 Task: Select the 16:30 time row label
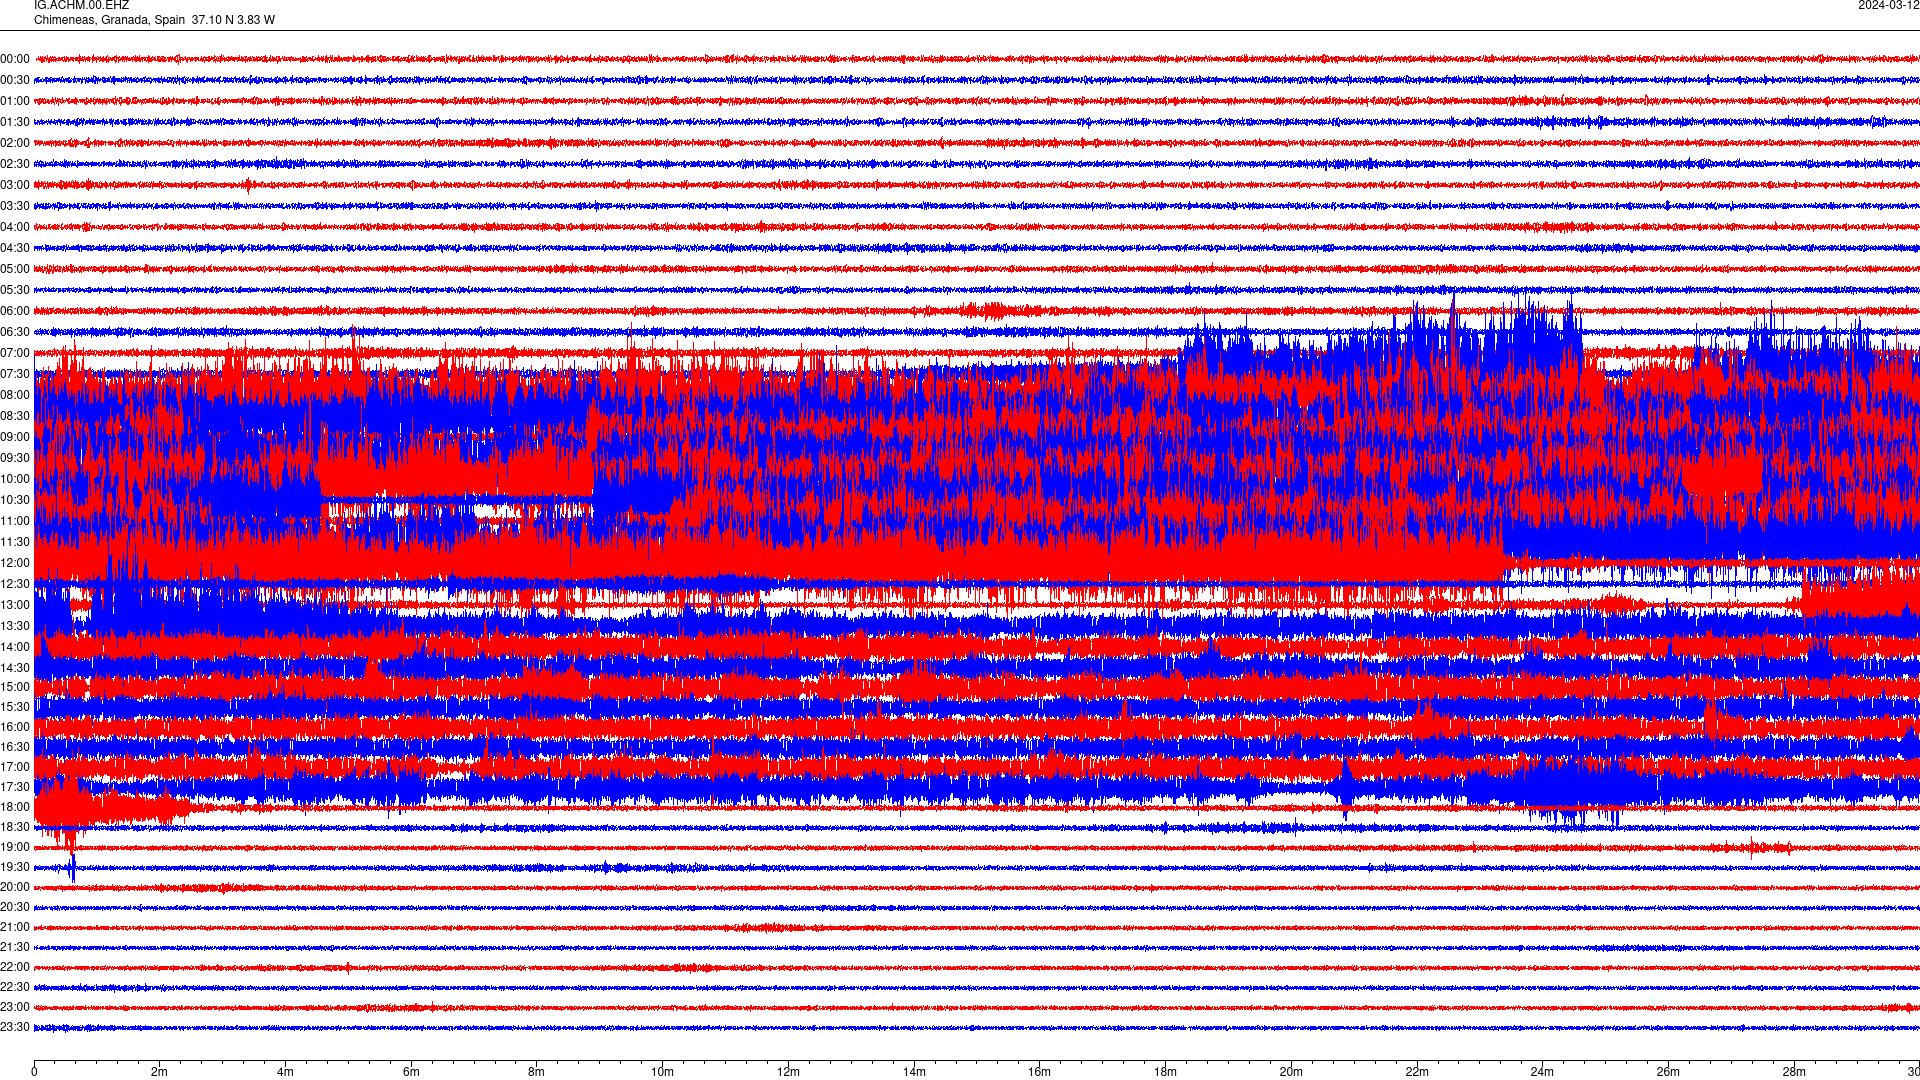click(x=15, y=747)
